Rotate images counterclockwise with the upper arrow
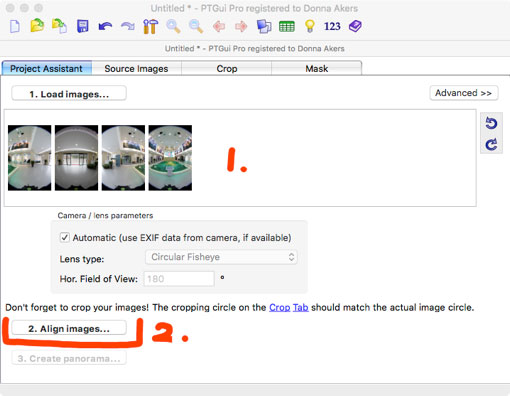Viewport: 510px width, 396px height. click(x=491, y=123)
